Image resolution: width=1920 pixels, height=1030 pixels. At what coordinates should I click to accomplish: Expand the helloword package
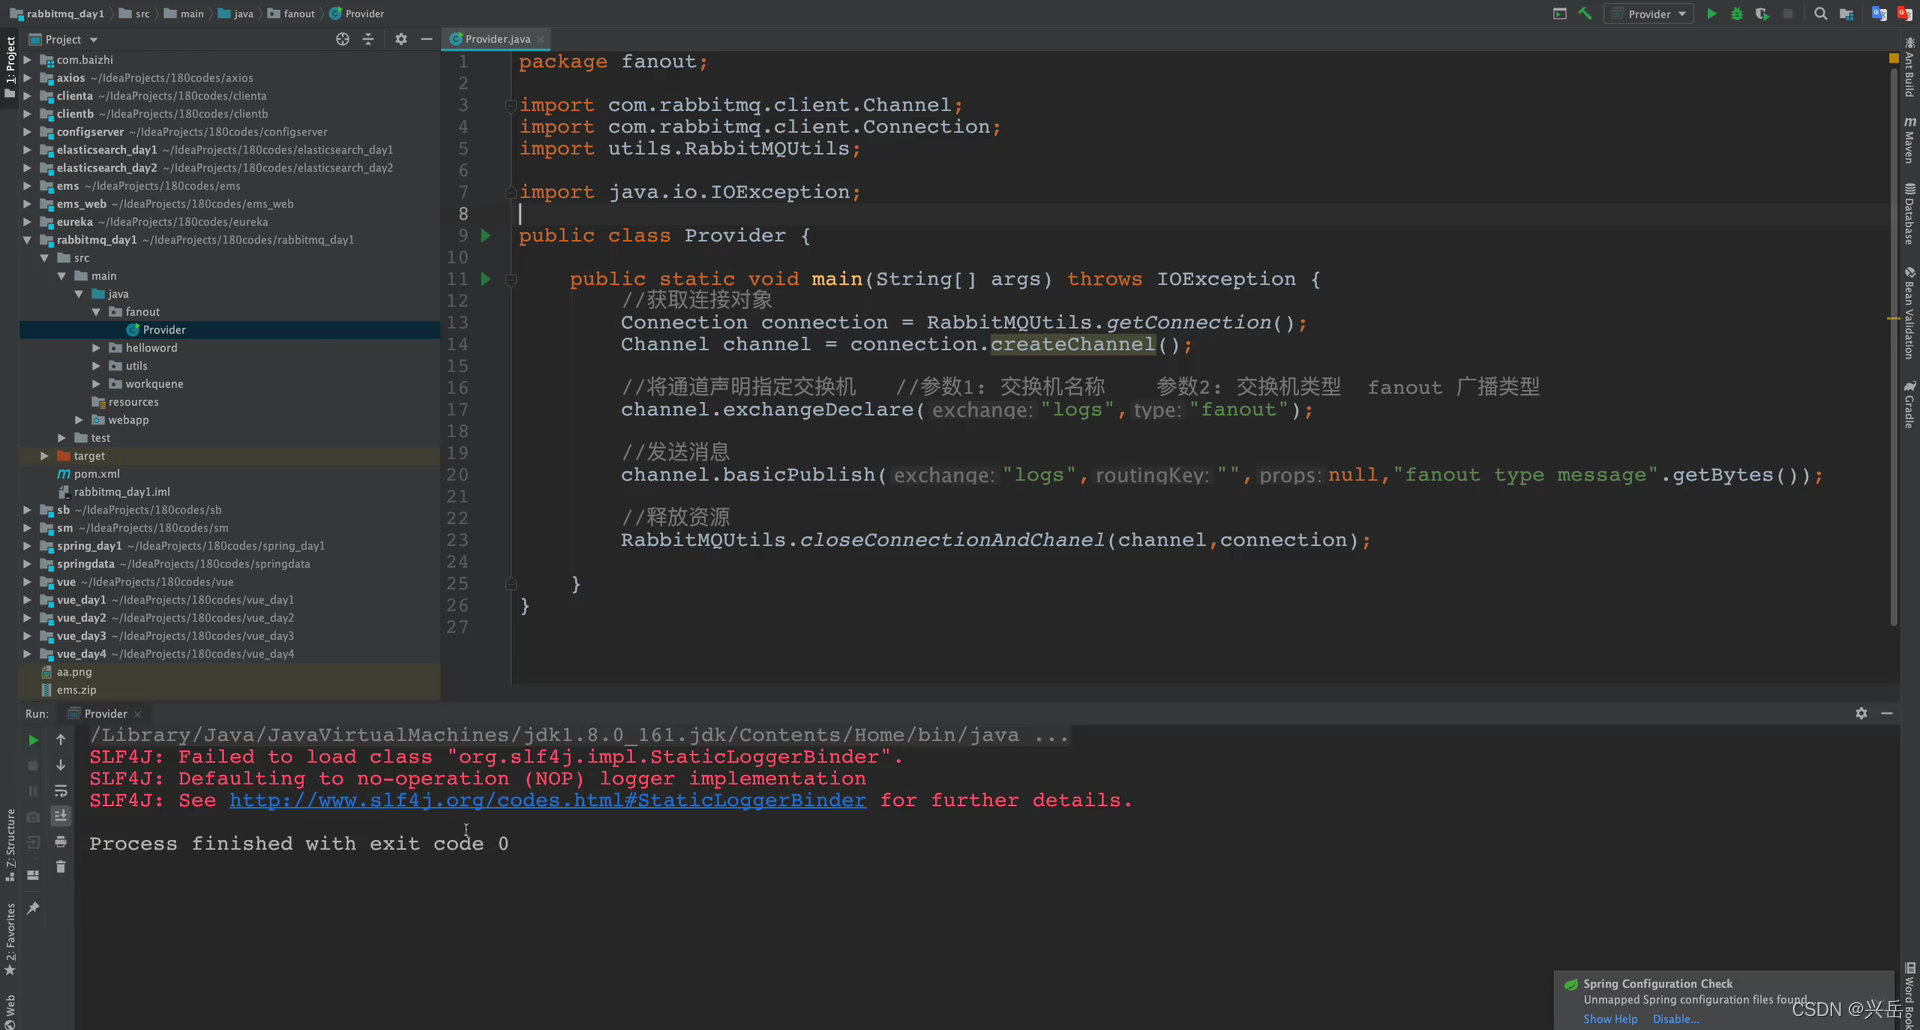96,348
